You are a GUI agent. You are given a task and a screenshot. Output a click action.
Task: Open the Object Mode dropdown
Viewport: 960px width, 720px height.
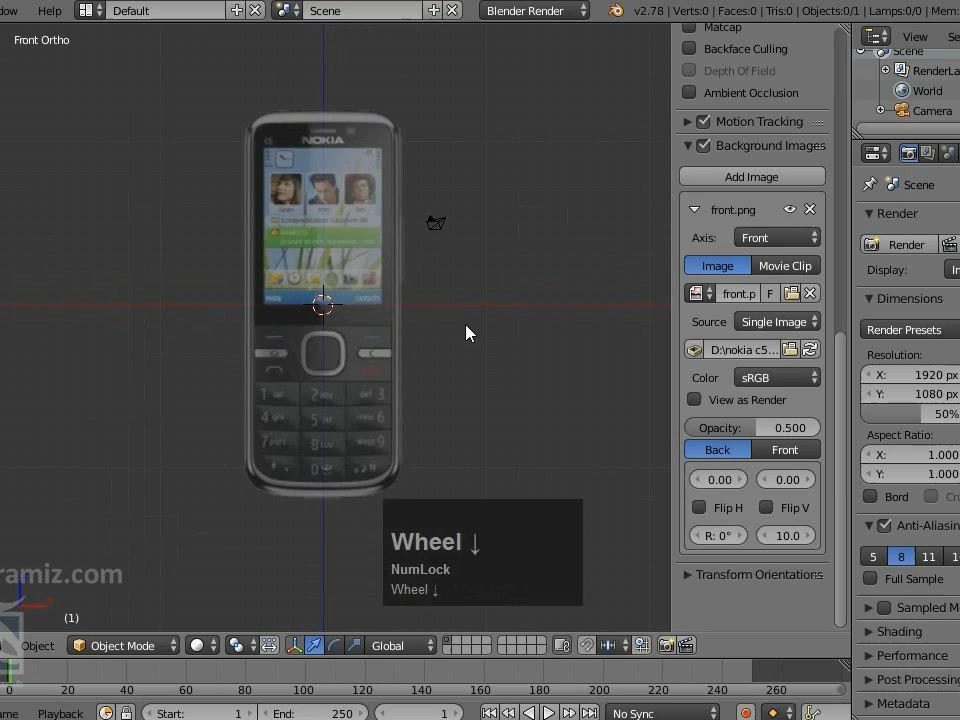pyautogui.click(x=124, y=645)
